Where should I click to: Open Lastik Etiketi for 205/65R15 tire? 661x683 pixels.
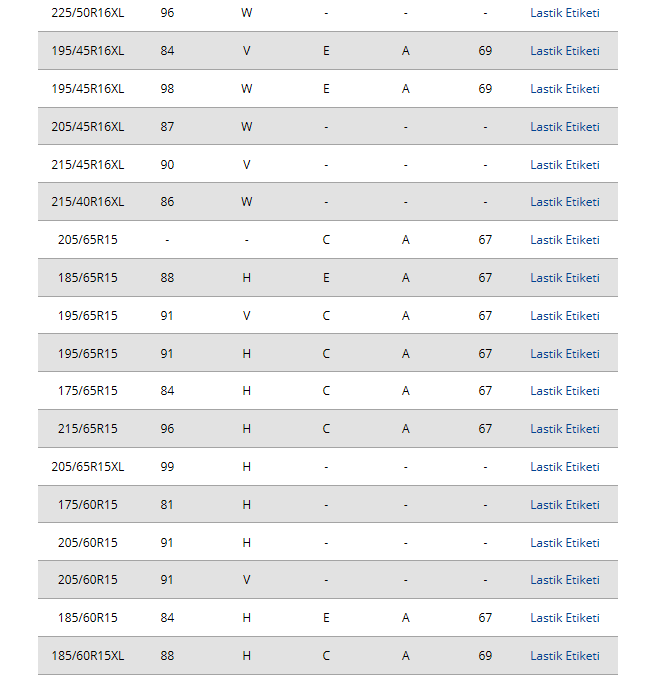tap(564, 240)
